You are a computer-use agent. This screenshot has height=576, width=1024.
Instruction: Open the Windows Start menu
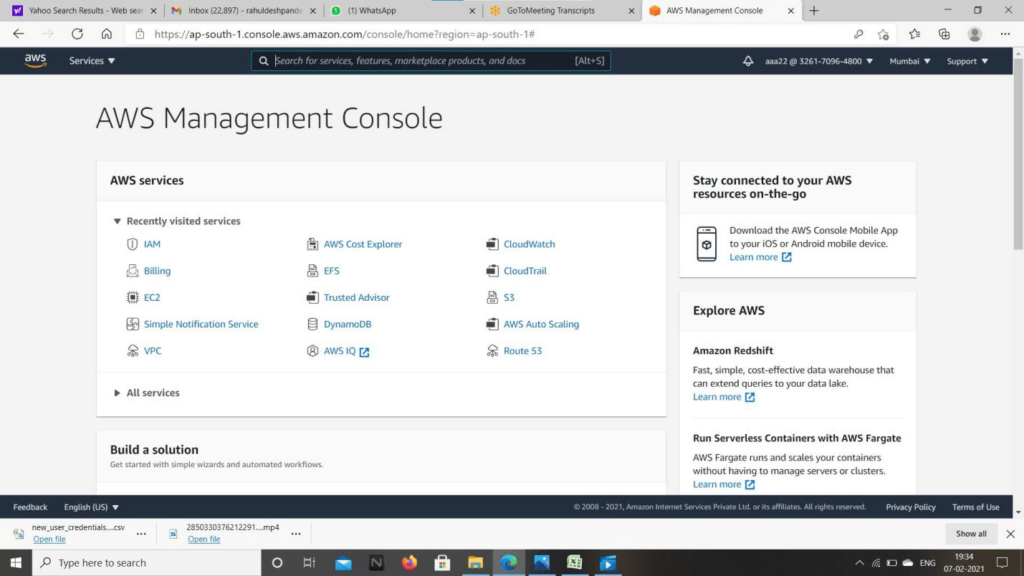click(16, 562)
